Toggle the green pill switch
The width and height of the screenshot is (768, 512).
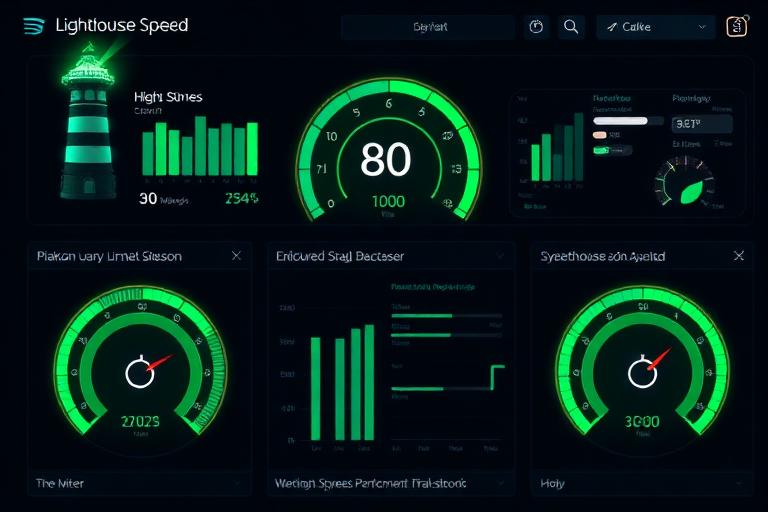(601, 150)
